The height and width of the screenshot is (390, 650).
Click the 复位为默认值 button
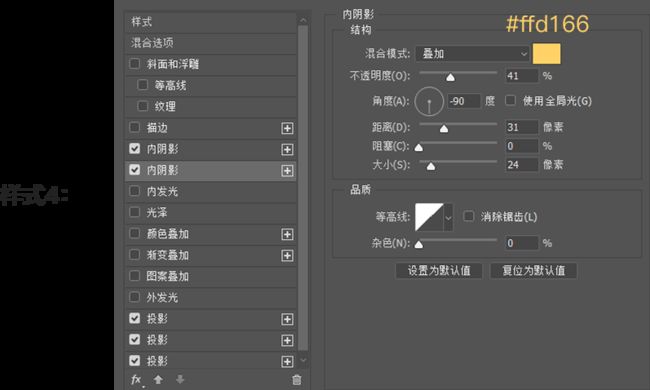pyautogui.click(x=534, y=271)
